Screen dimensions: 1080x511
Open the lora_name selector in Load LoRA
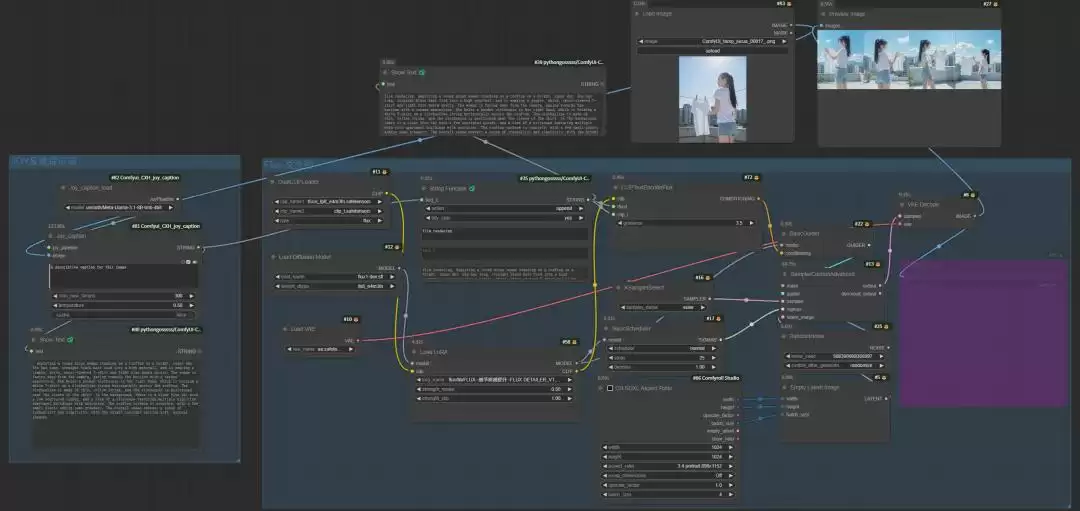click(x=496, y=379)
